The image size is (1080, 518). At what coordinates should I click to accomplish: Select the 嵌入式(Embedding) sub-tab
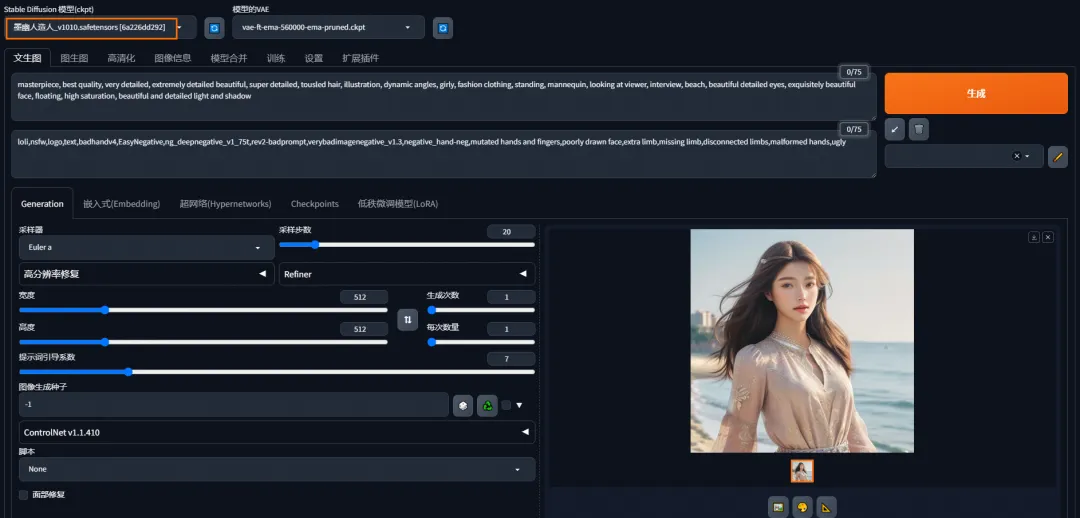pos(121,204)
